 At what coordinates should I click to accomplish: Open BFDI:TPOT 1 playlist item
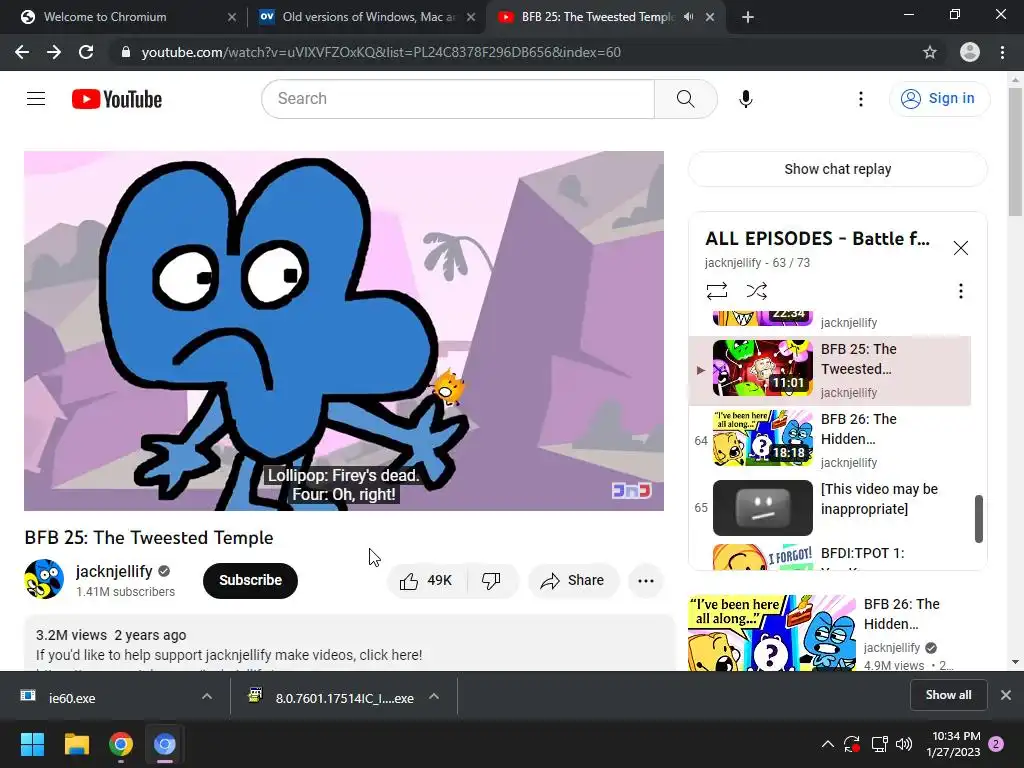(830, 557)
